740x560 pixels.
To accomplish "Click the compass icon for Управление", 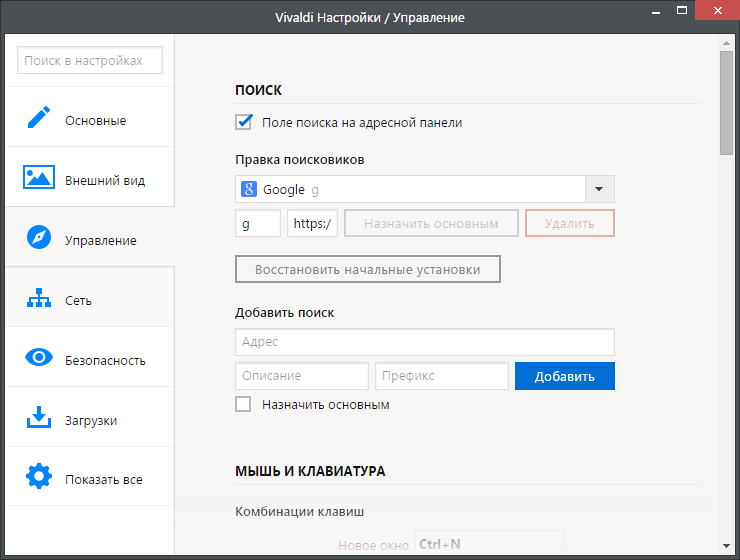I will point(39,238).
